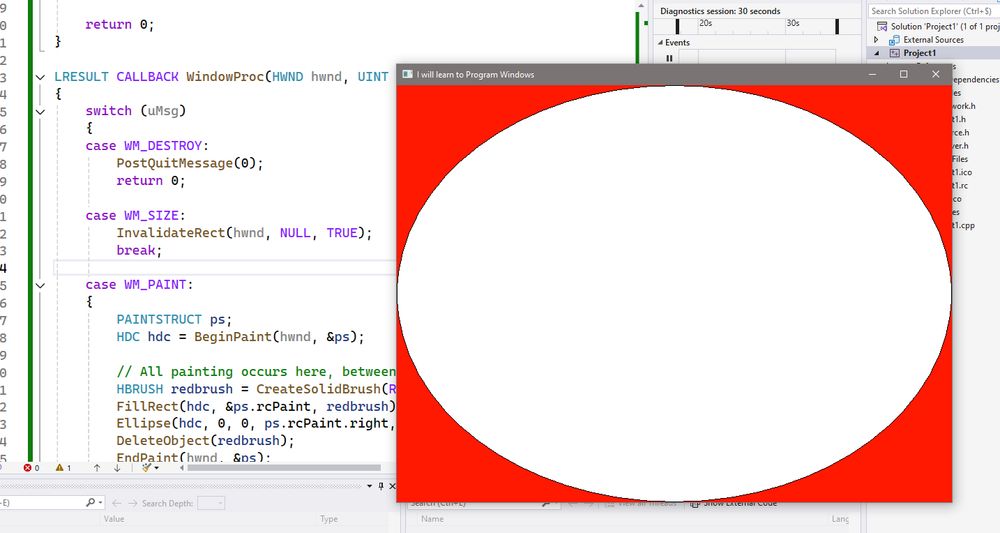
Task: Click the 30s mark on diagnostics timeline
Action: [x=793, y=23]
